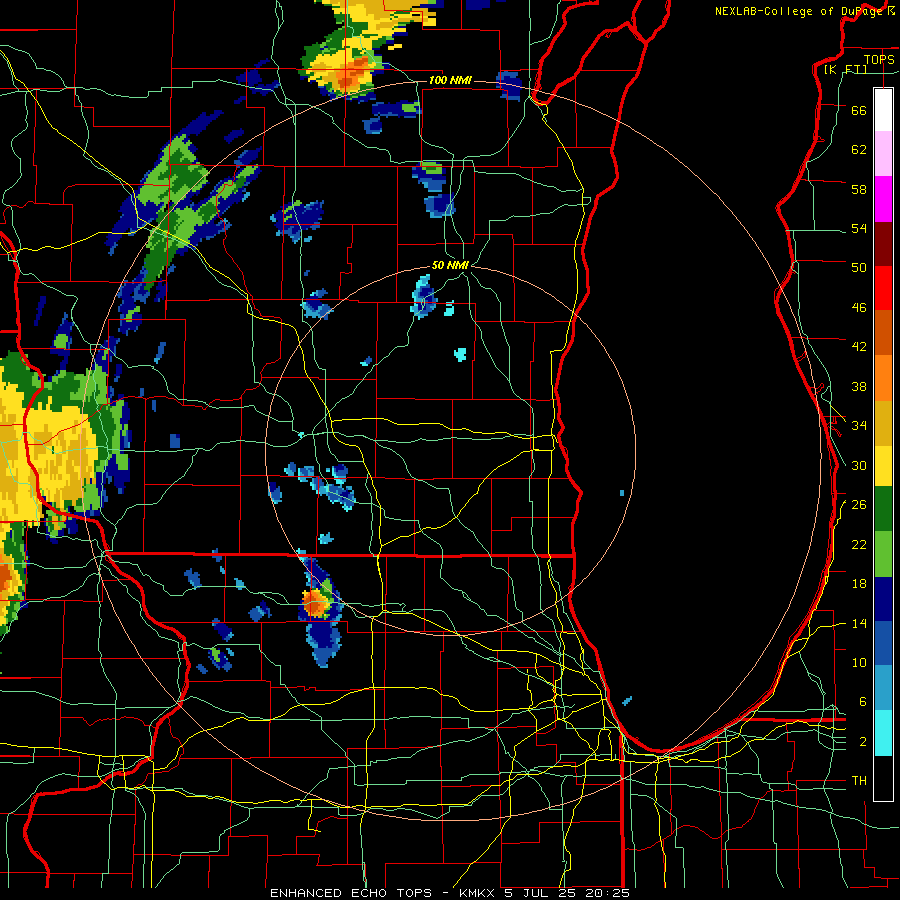900x900 pixels.
Task: Select the light pink legend swatch
Action: click(883, 154)
